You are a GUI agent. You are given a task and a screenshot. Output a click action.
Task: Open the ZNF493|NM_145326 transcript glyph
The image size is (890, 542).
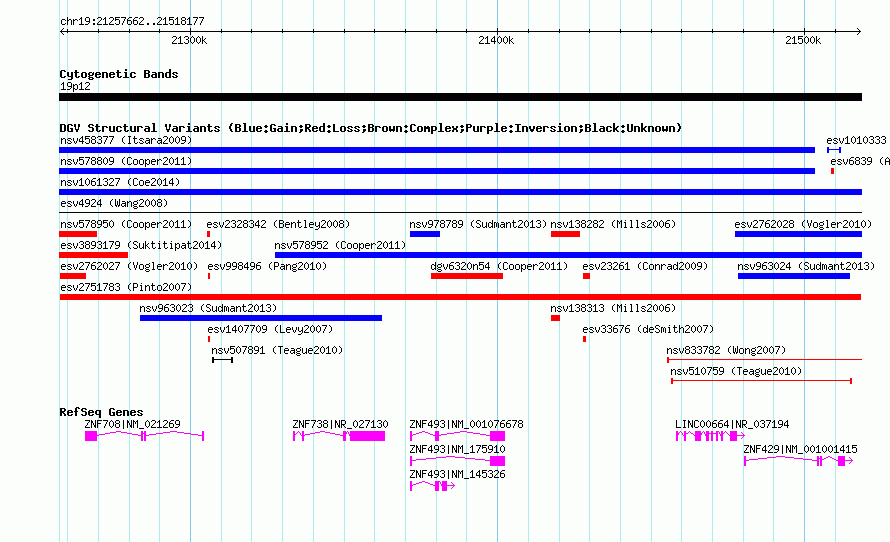pos(433,486)
